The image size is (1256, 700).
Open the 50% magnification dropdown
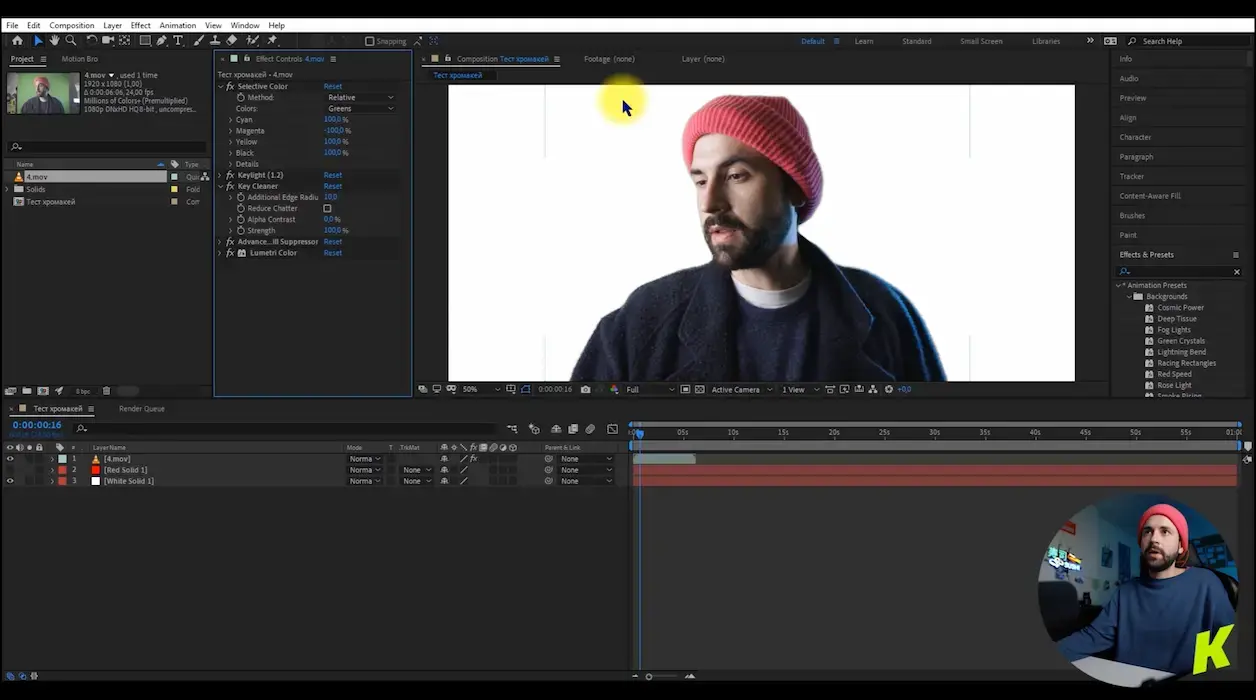pyautogui.click(x=481, y=389)
